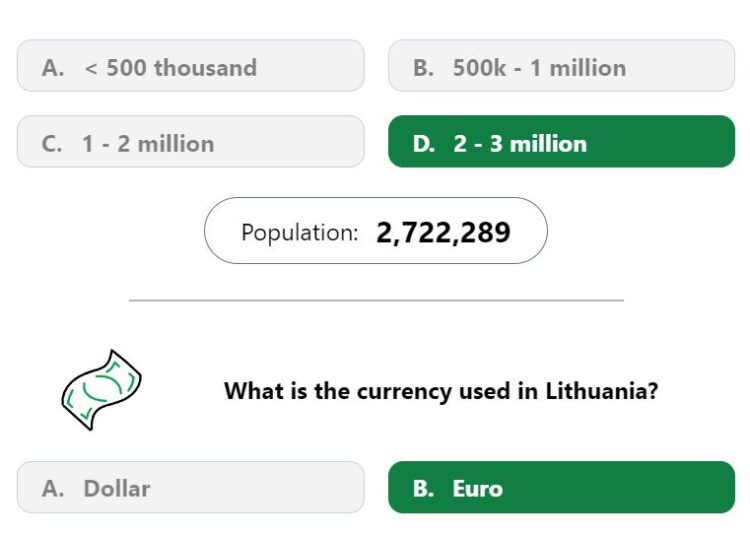Image resolution: width=750 pixels, height=536 pixels.
Task: Click the letter A. beside Dollar
Action: click(53, 489)
